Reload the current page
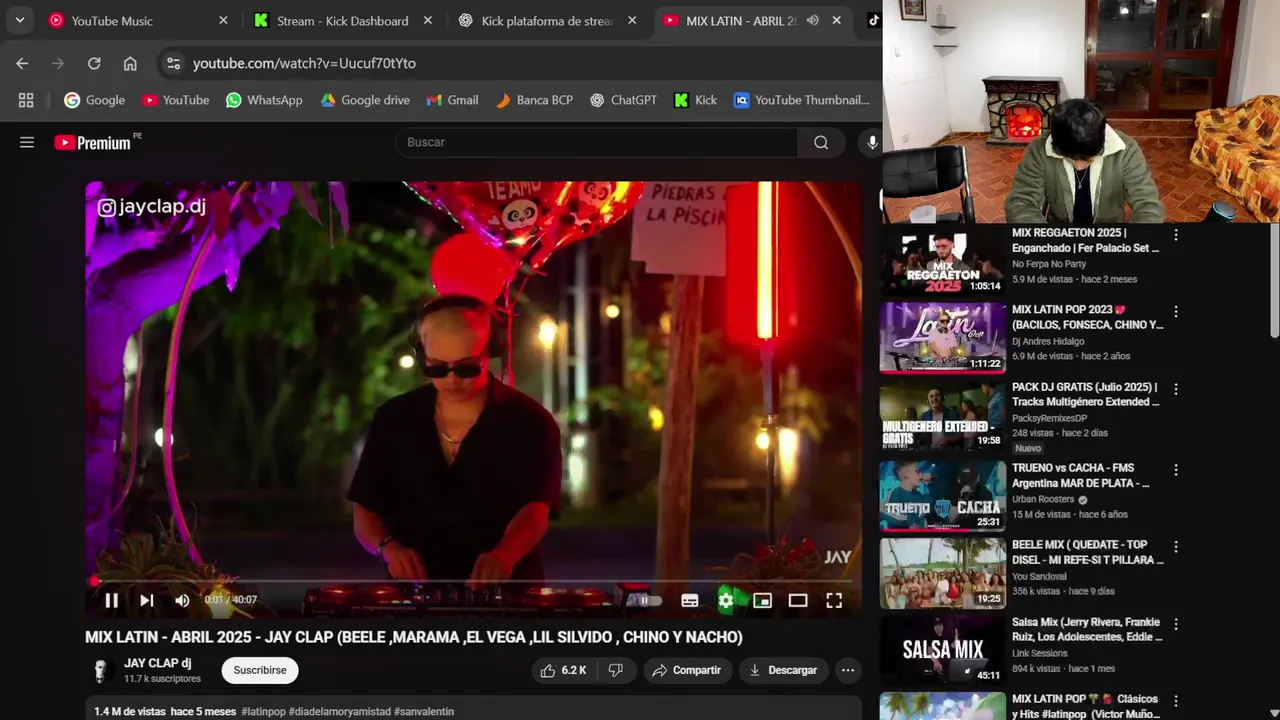The image size is (1280, 720). (x=94, y=63)
